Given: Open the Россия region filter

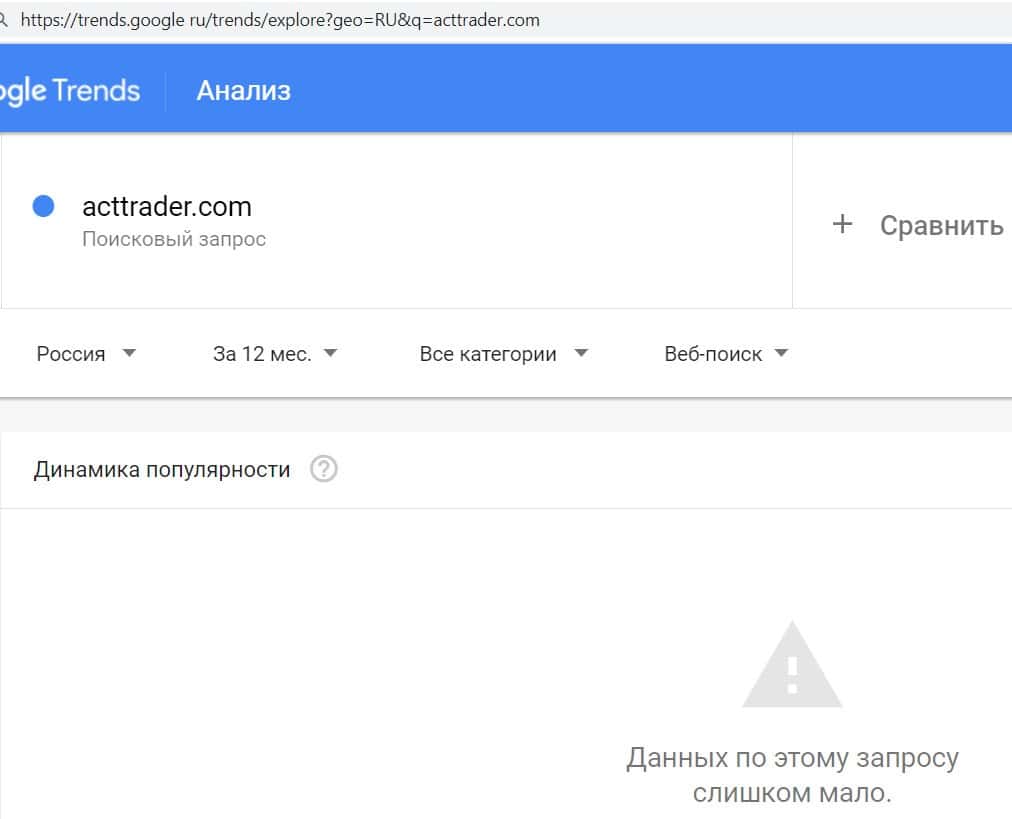Looking at the screenshot, I should coord(71,354).
